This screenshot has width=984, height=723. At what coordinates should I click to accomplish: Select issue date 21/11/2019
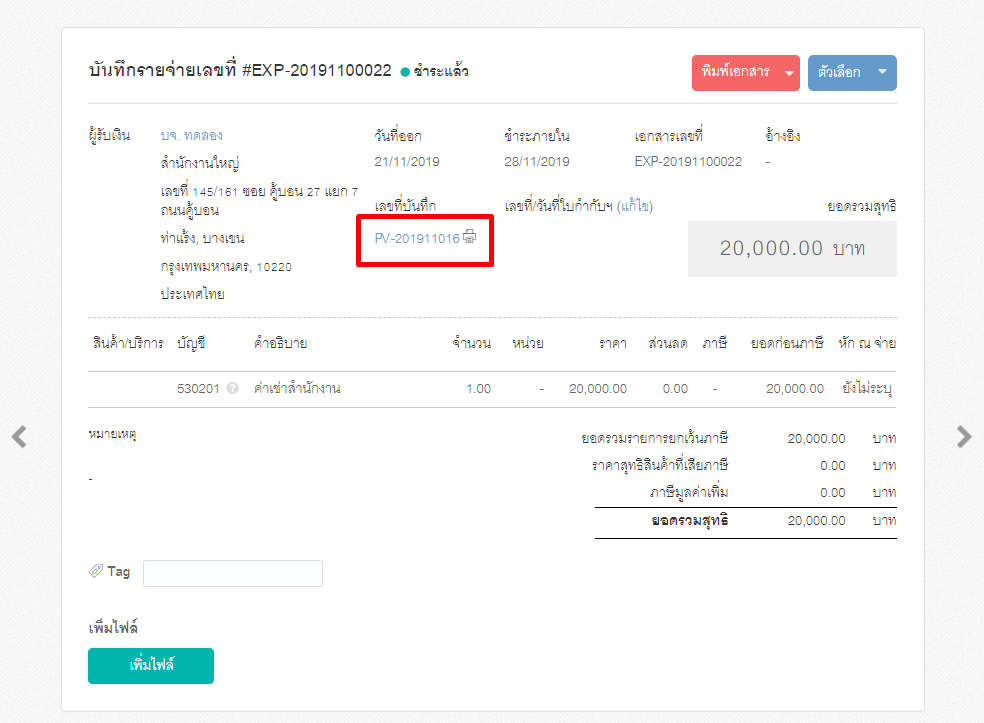point(407,161)
